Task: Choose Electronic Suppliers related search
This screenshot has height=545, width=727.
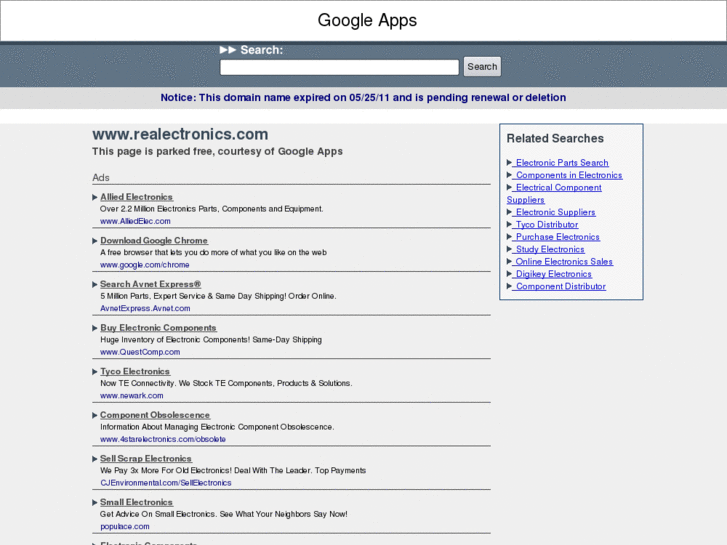Action: (x=555, y=212)
